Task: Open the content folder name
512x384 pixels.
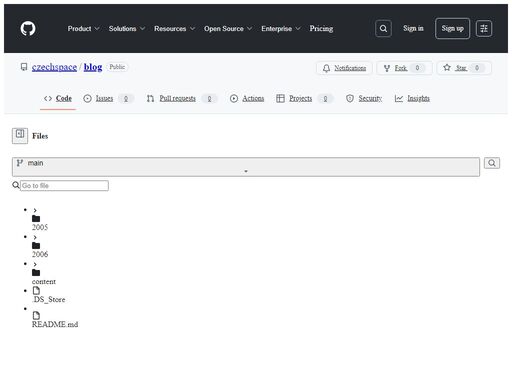Action: click(x=44, y=282)
